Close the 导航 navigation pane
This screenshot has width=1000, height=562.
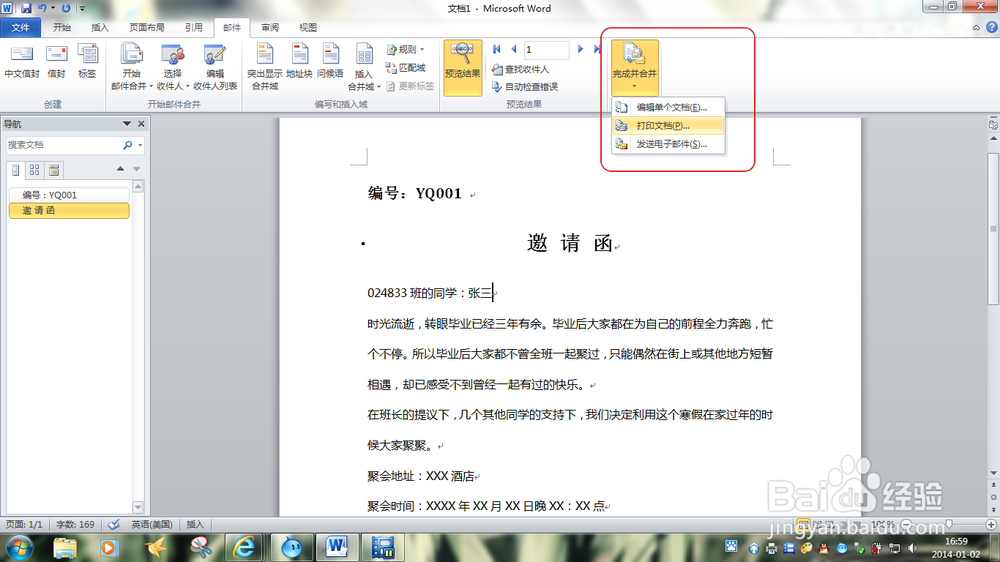pyautogui.click(x=142, y=124)
